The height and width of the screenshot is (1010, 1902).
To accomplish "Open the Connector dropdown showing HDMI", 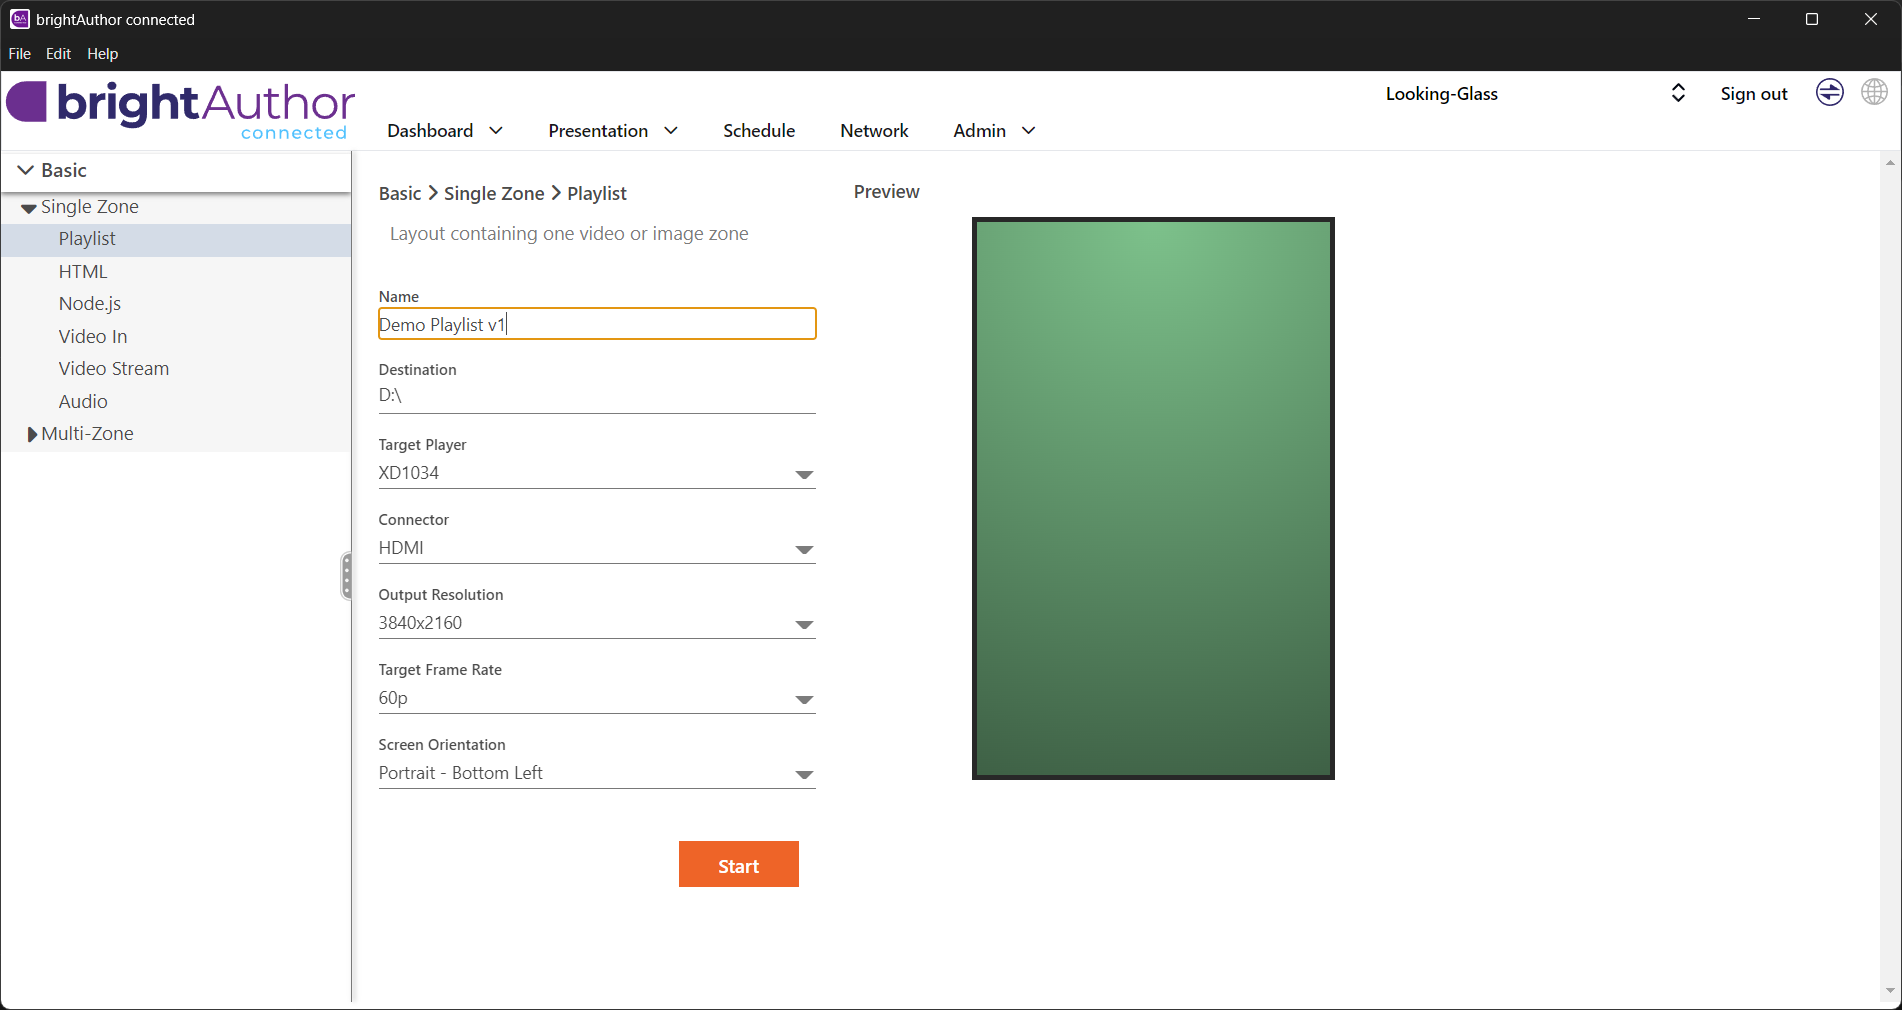I will [x=803, y=550].
